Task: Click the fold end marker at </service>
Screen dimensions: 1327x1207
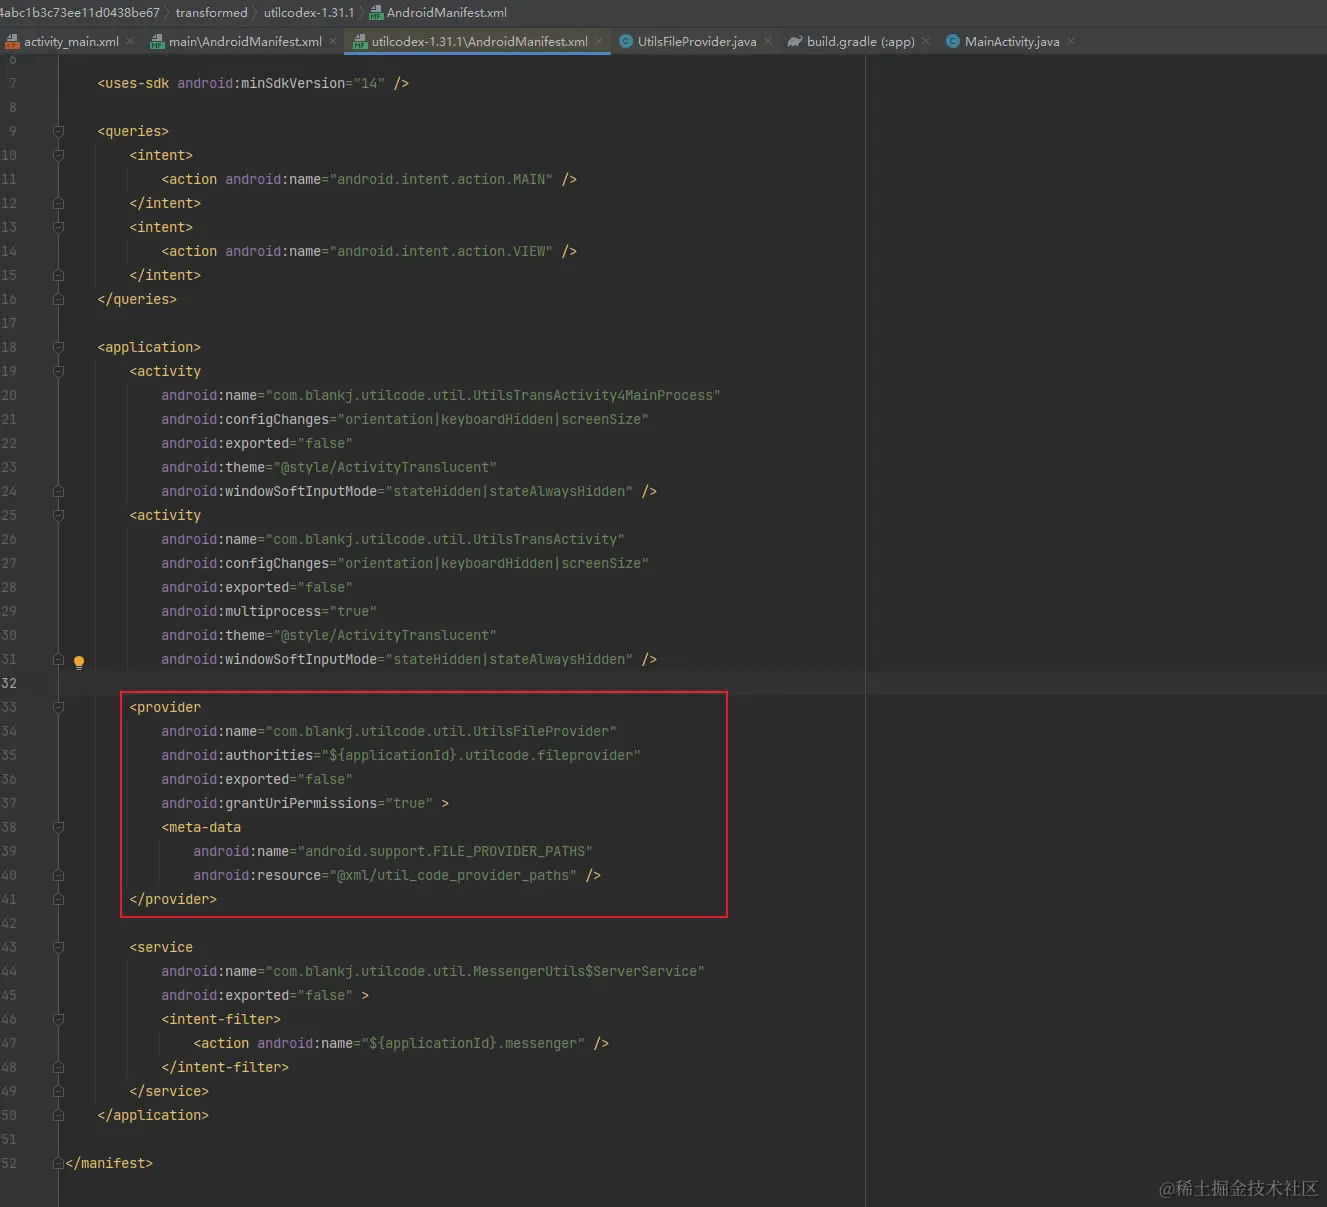Action: click(58, 1091)
